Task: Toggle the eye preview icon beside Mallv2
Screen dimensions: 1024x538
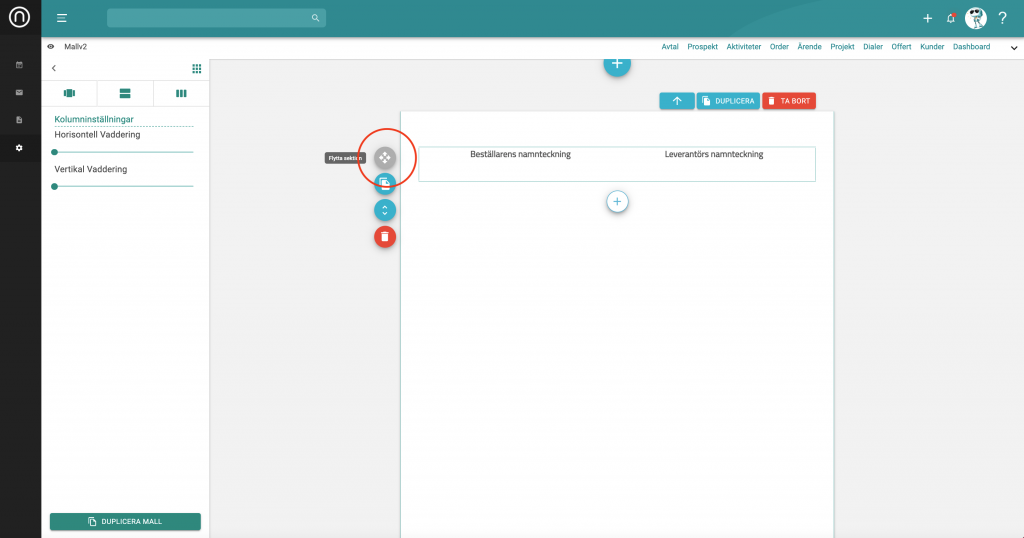Action: click(x=51, y=46)
